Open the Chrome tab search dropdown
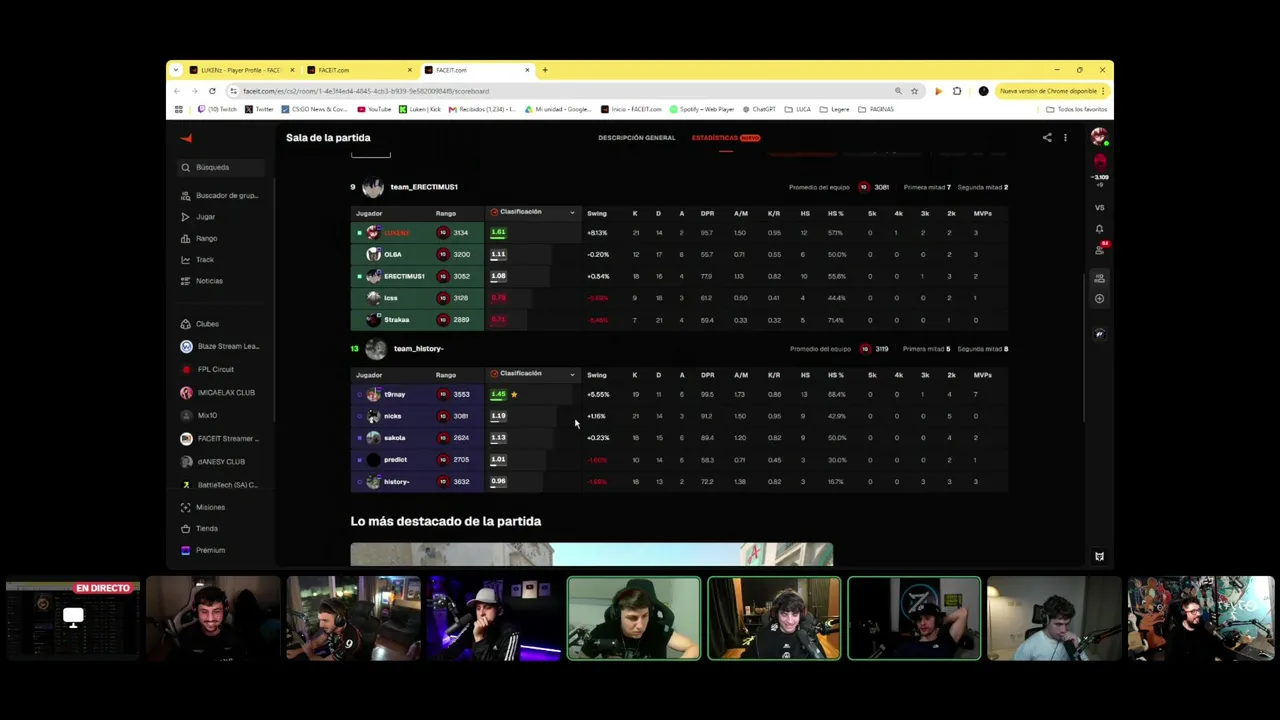The image size is (1280, 720). point(176,70)
